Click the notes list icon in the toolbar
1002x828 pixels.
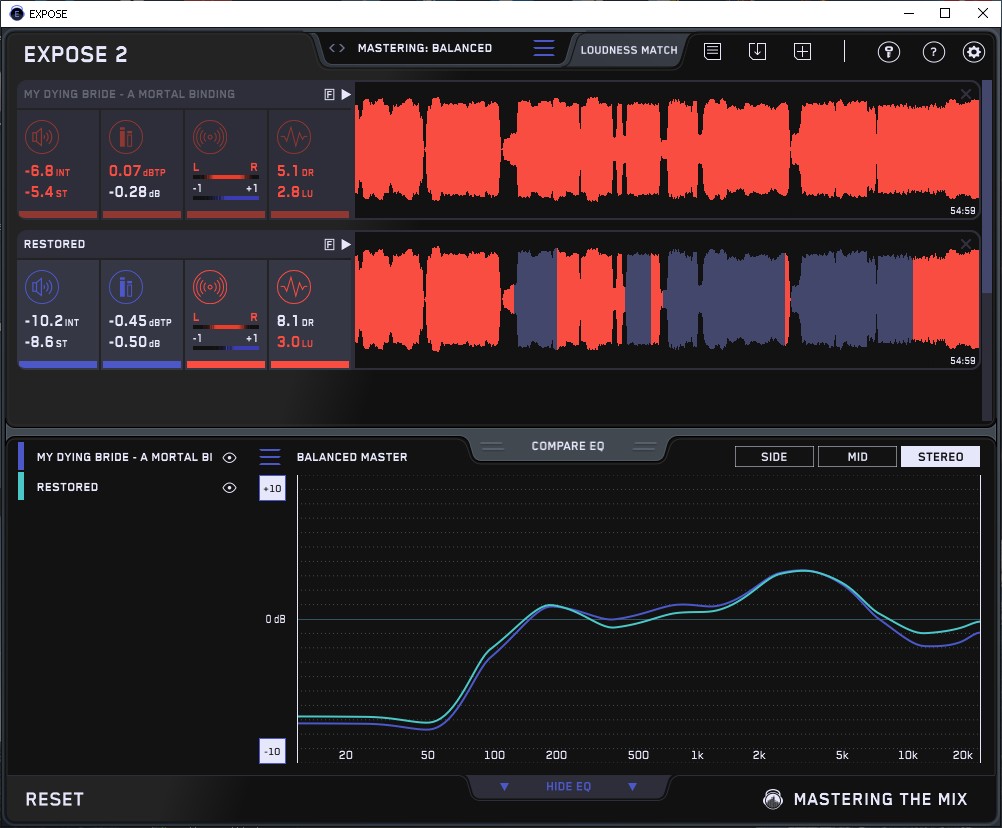pyautogui.click(x=712, y=51)
